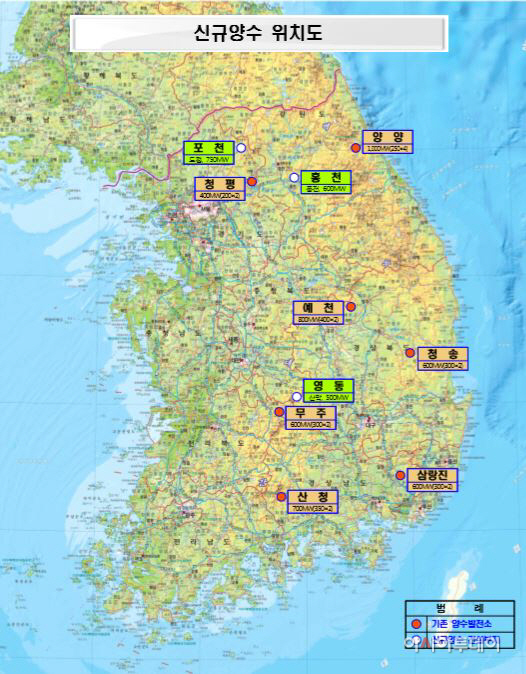Image resolution: width=526 pixels, height=674 pixels.
Task: Click the 600MW capacity text under 청송
Action: pos(443,365)
